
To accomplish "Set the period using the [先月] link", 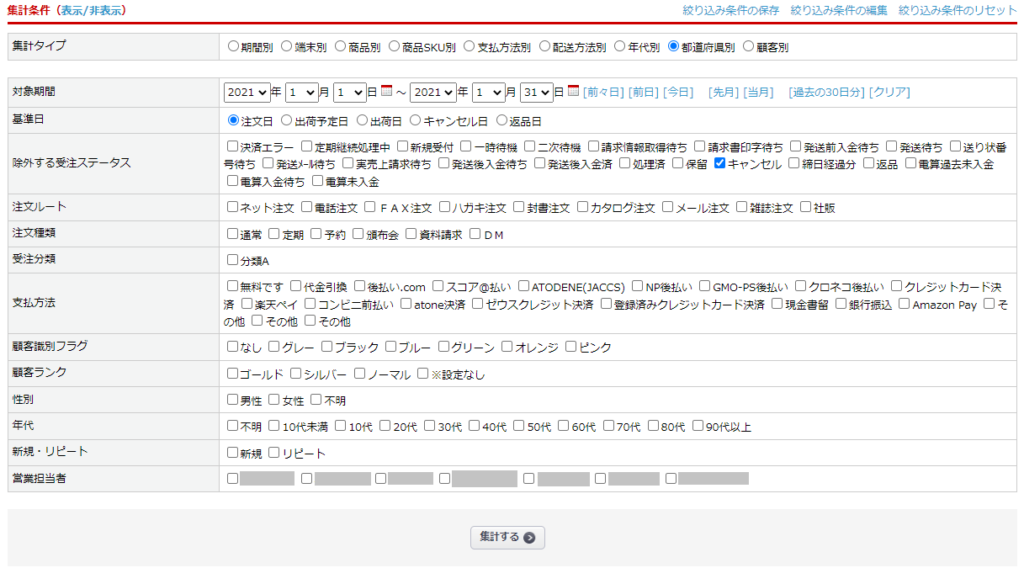I will [723, 92].
